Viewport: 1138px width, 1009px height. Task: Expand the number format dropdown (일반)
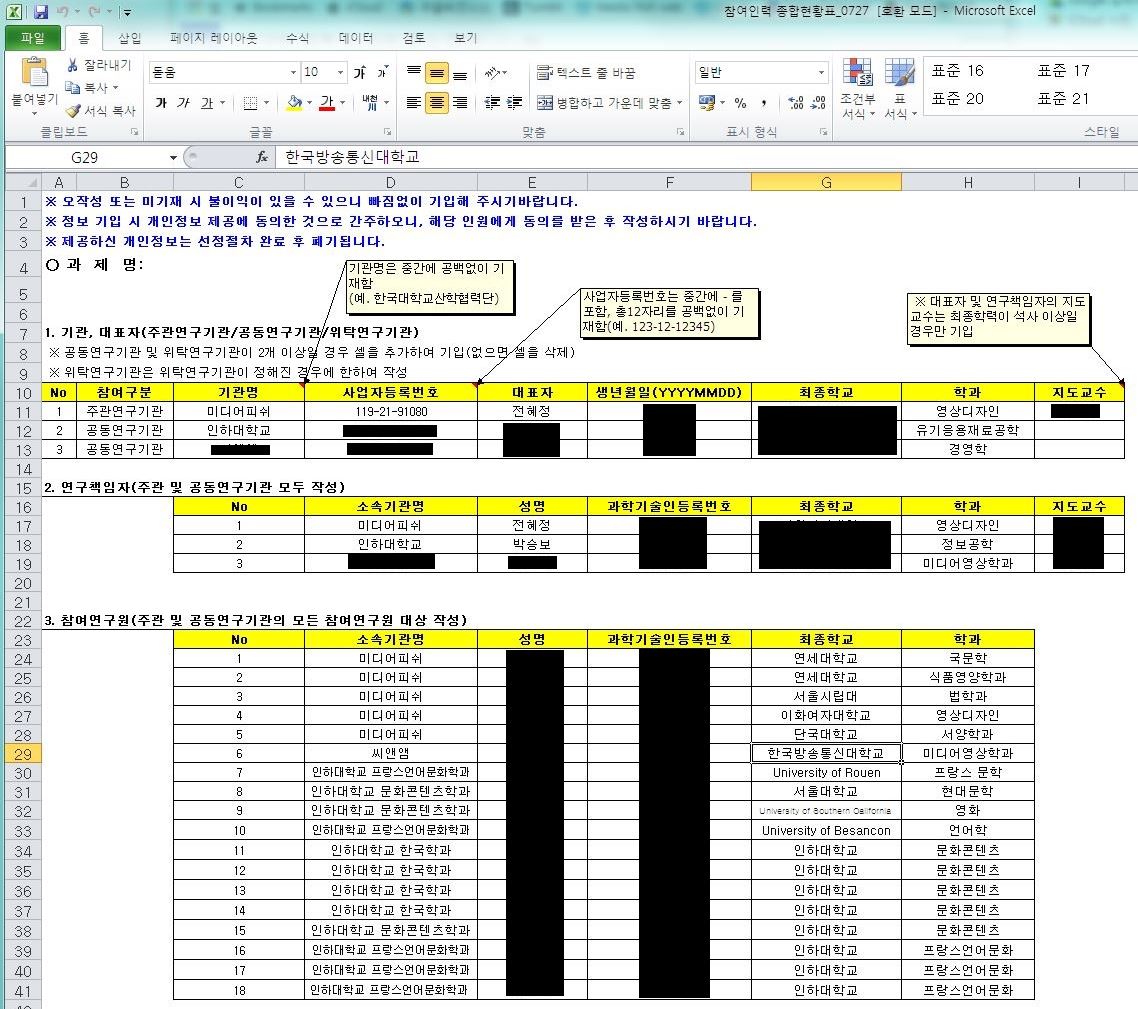pos(821,73)
